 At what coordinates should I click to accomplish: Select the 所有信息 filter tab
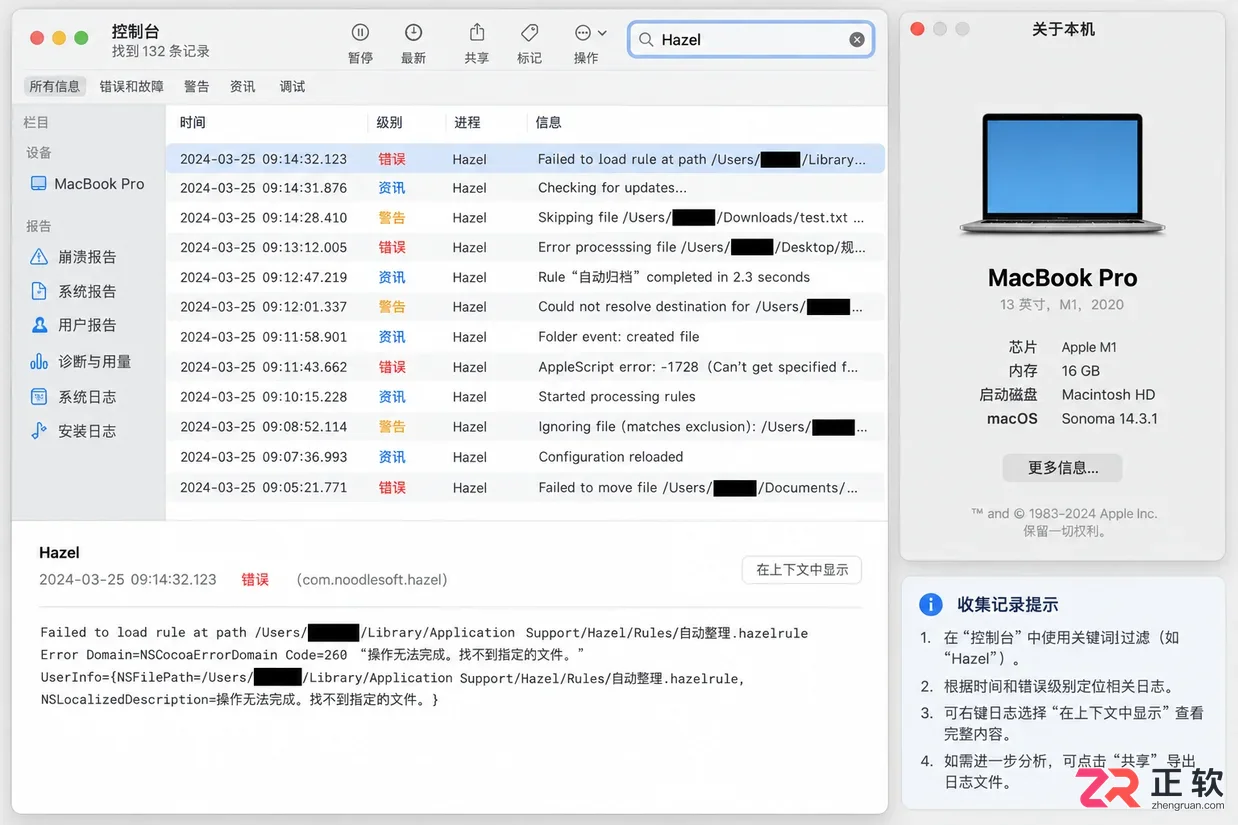(x=55, y=87)
